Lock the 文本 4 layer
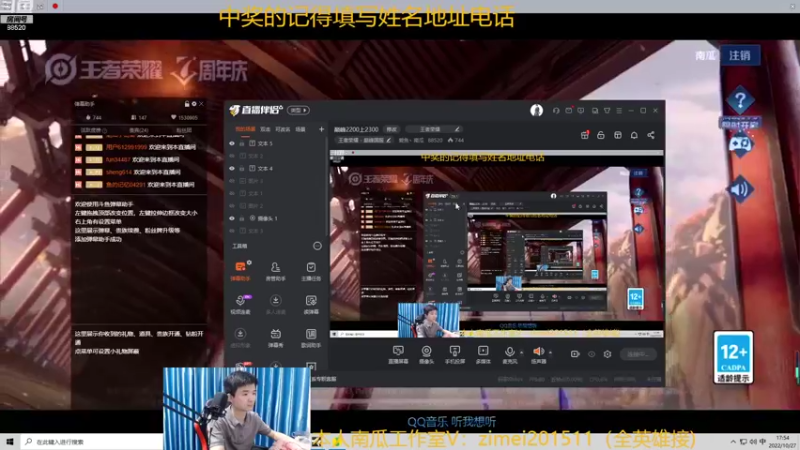 [242, 168]
